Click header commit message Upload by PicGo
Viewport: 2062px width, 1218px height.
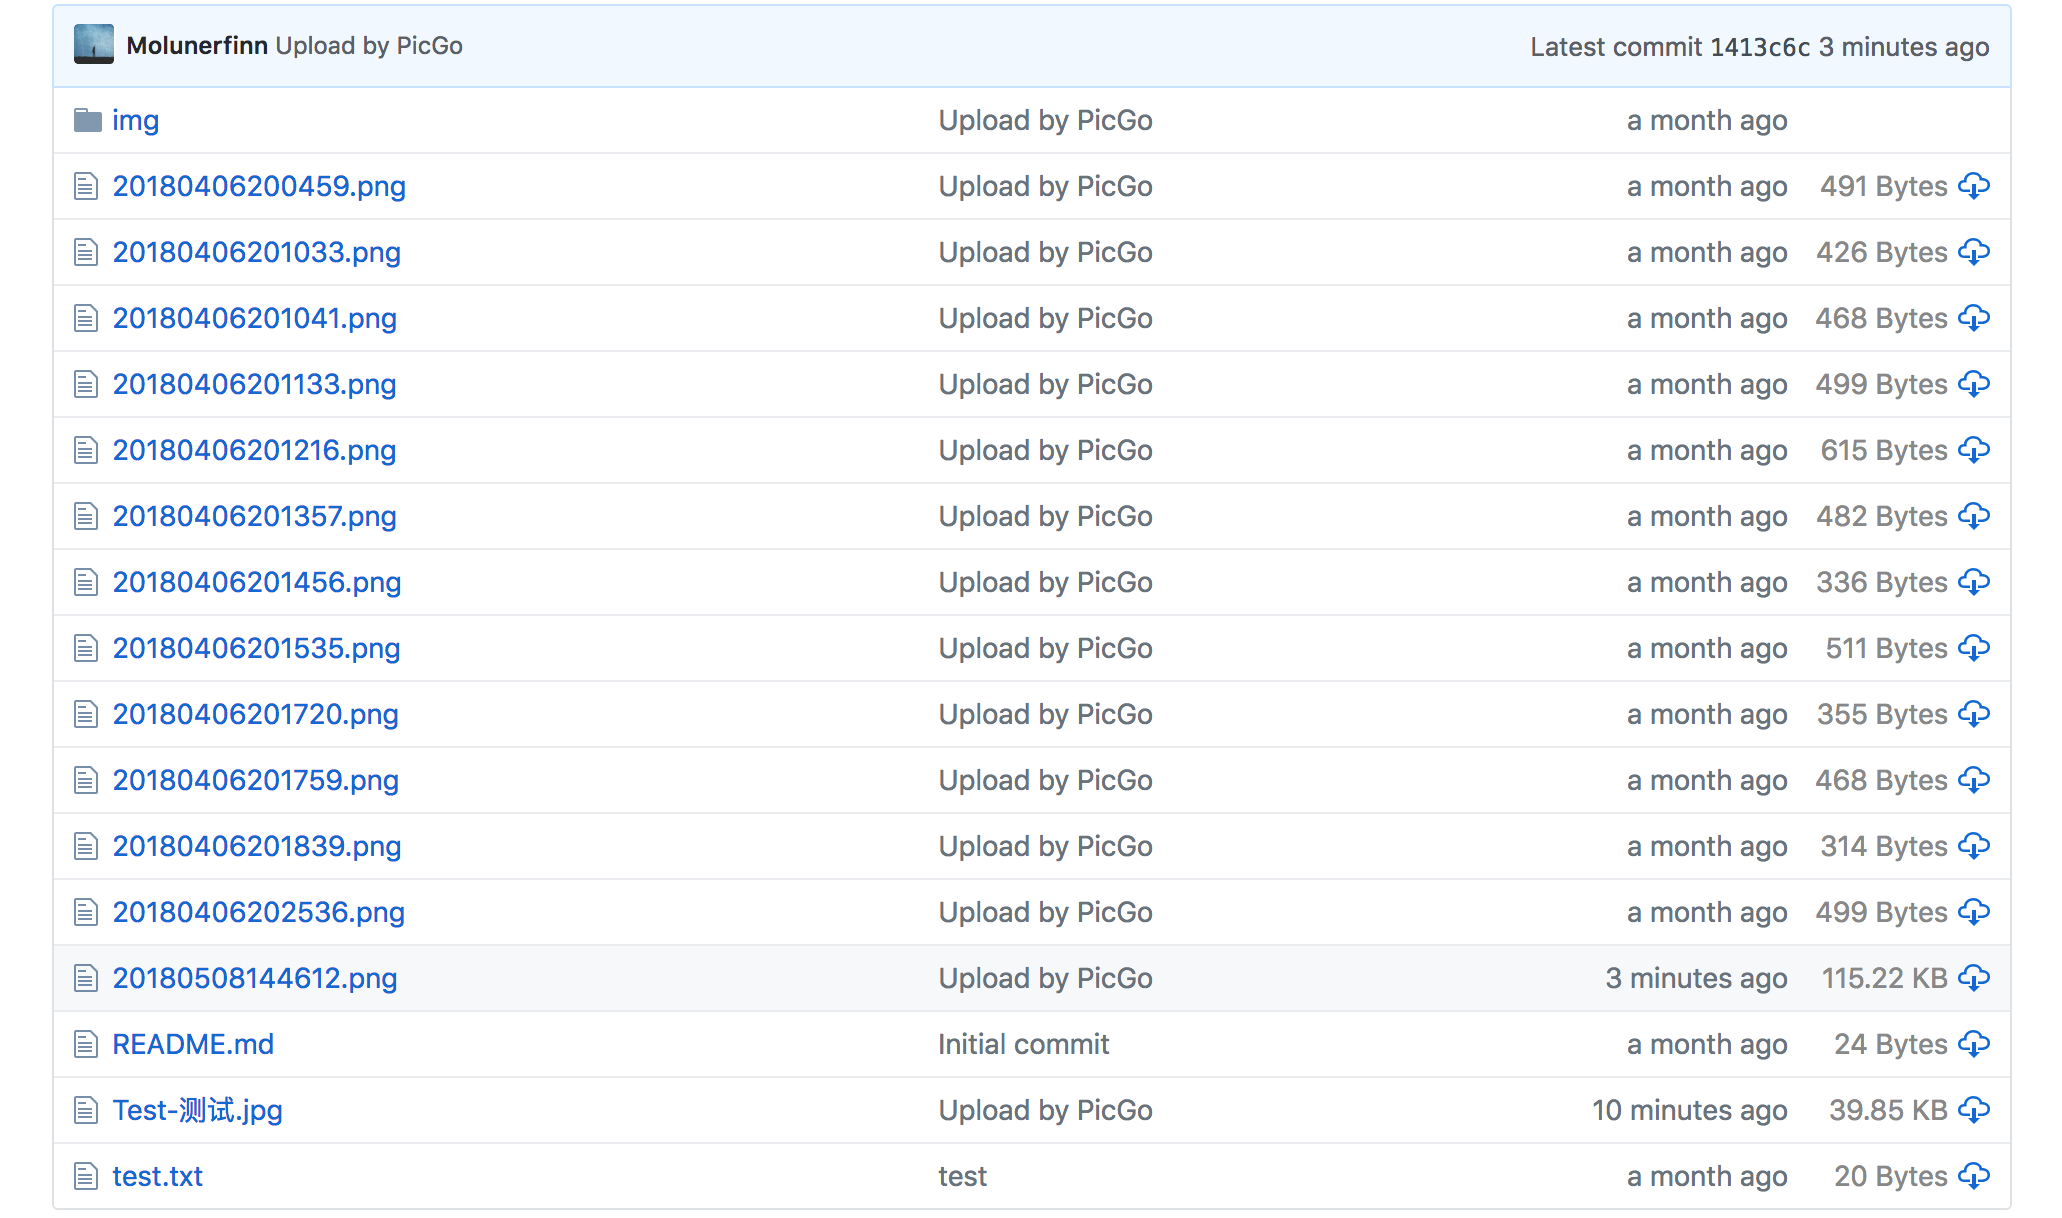[x=369, y=46]
